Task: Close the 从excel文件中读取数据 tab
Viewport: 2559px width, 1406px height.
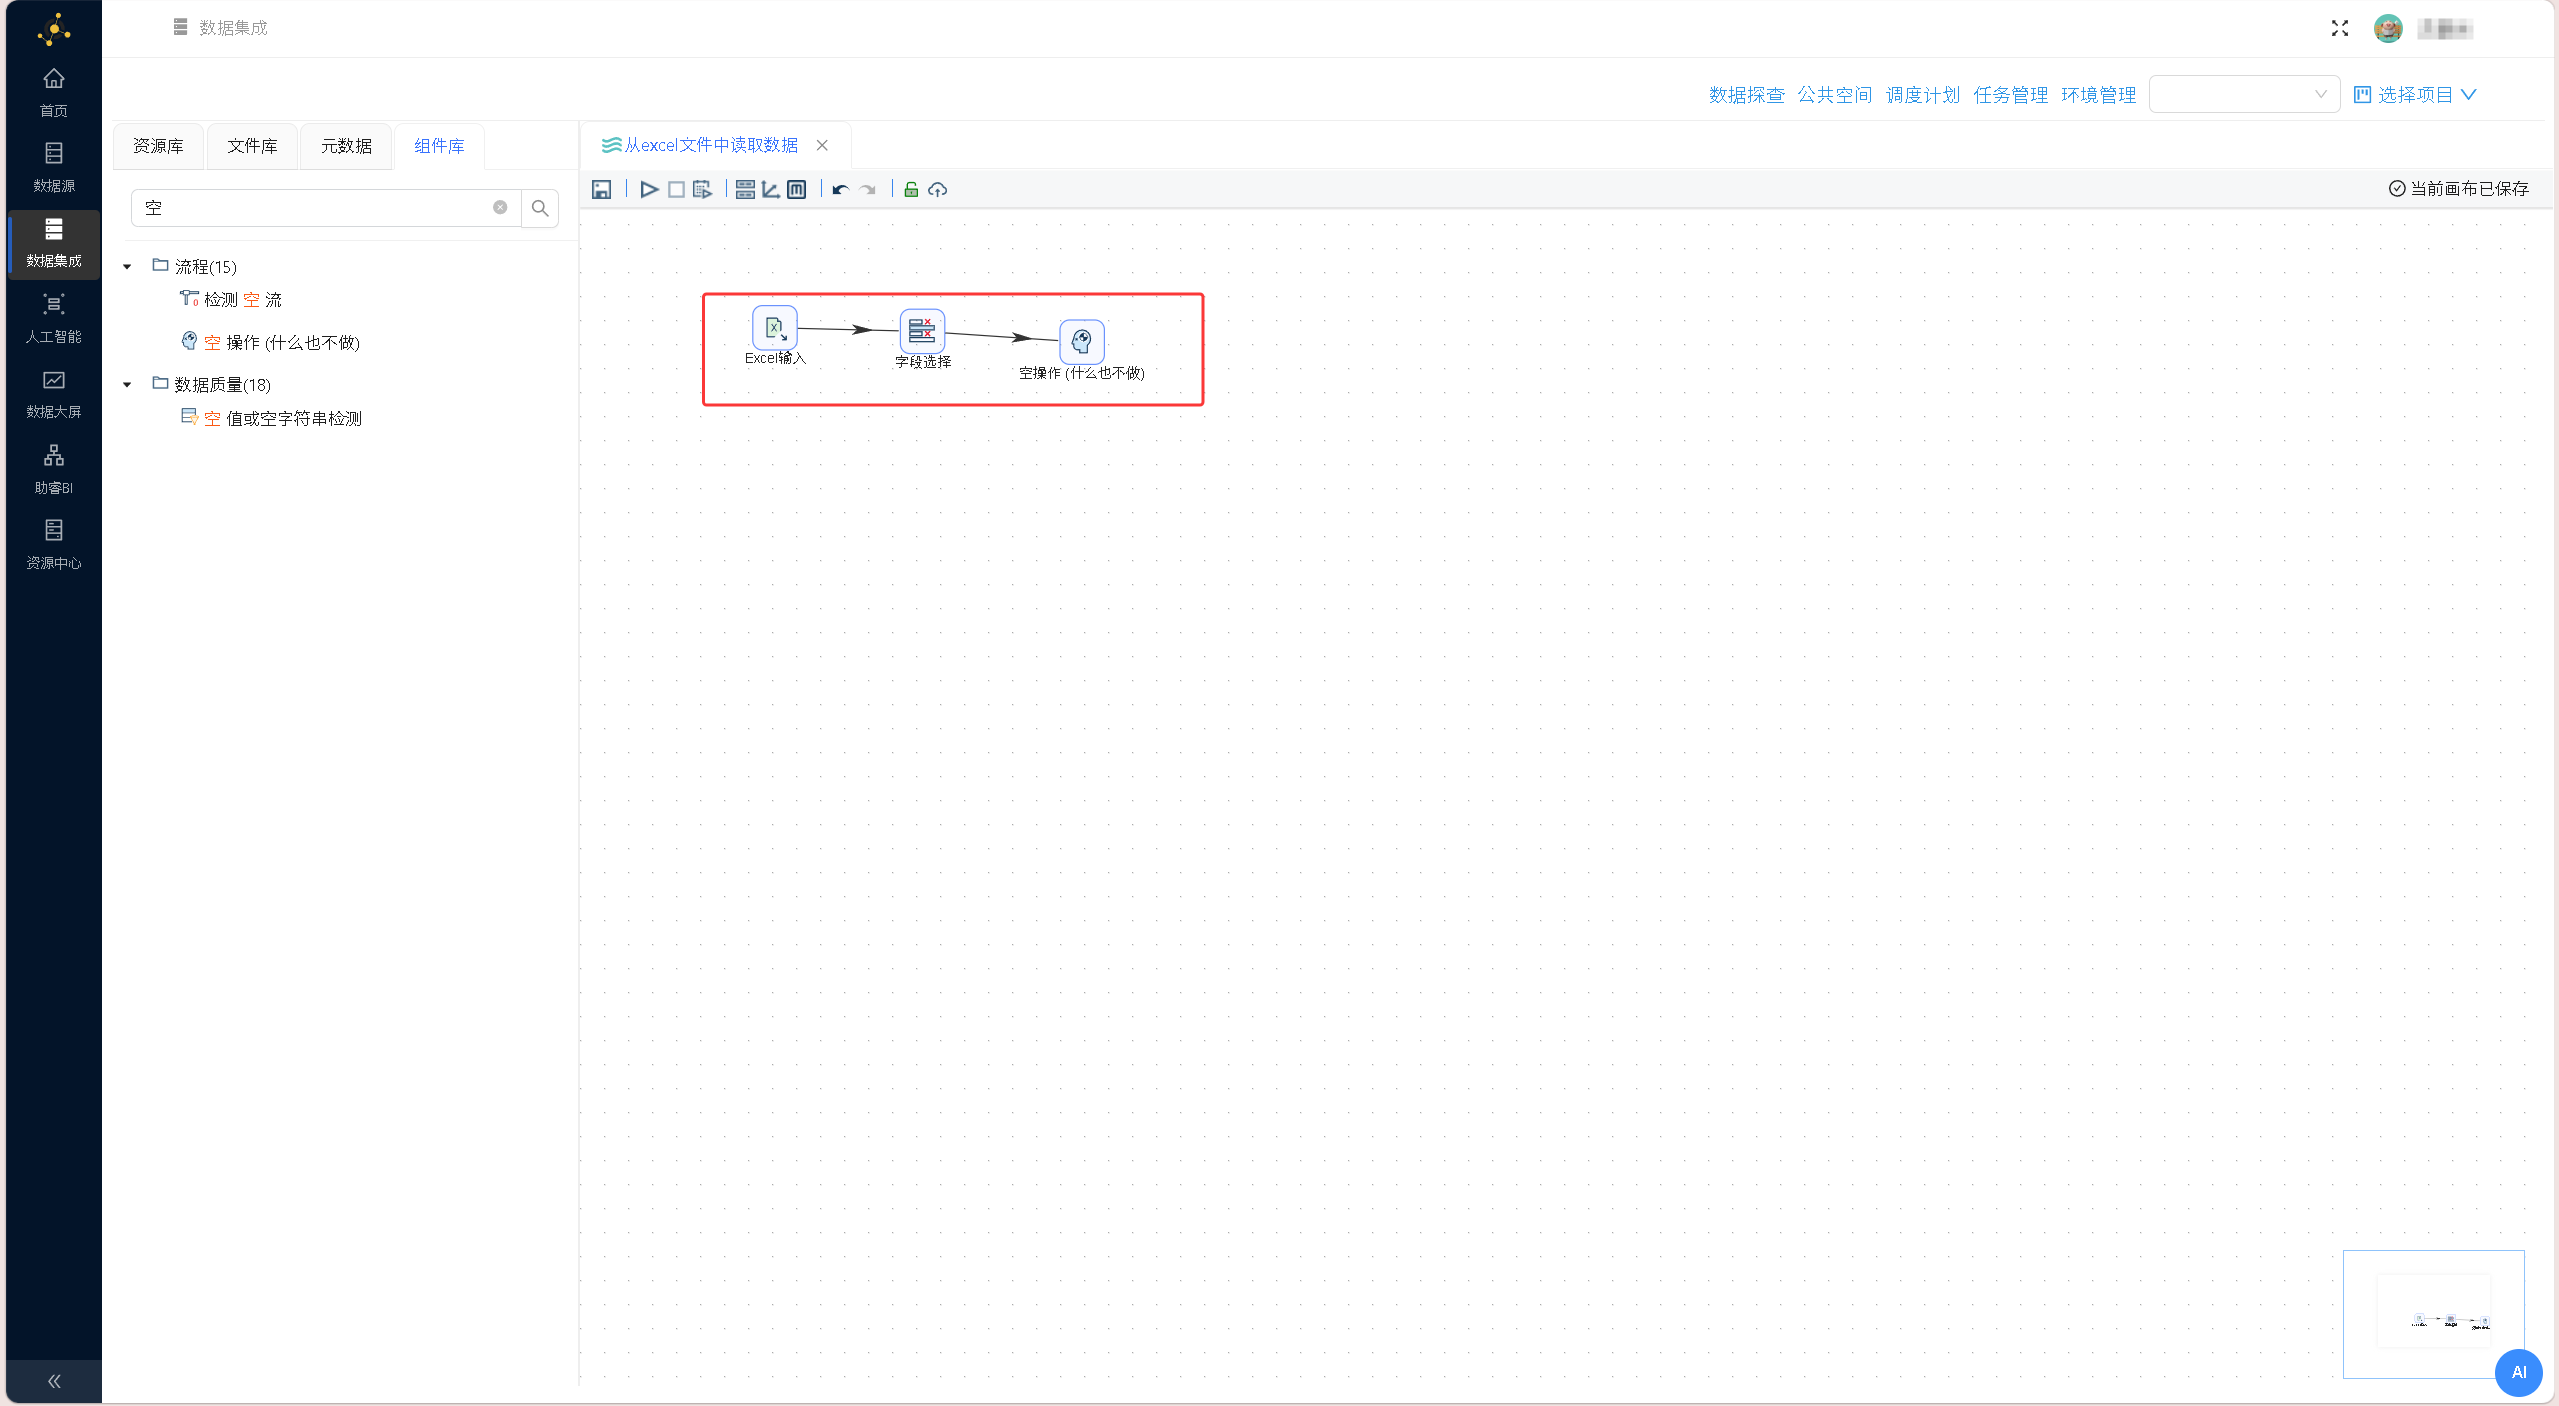Action: pyautogui.click(x=822, y=145)
